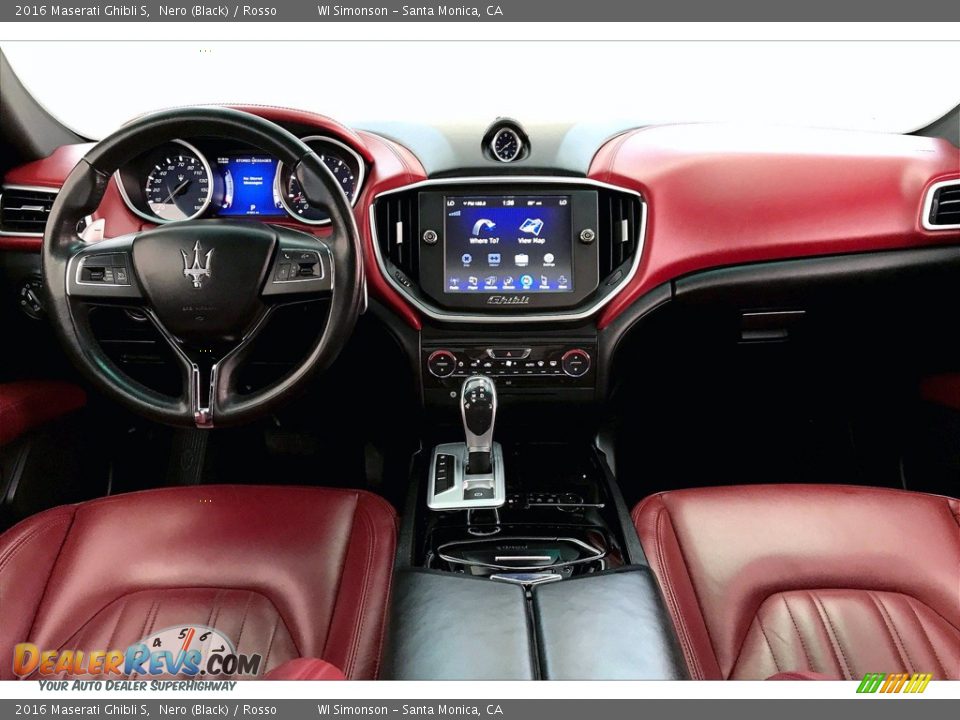Select the highlighted Nav tab

[527, 282]
